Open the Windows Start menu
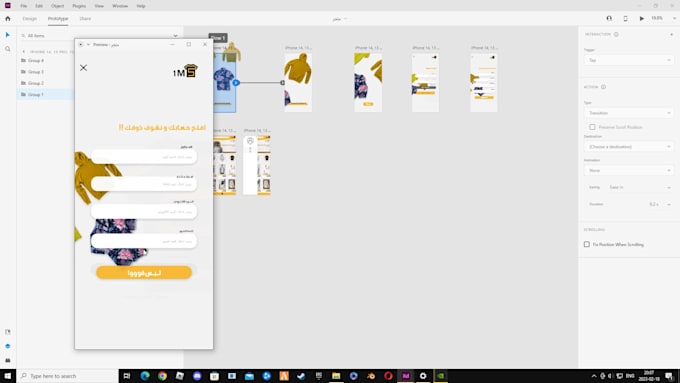 8,376
